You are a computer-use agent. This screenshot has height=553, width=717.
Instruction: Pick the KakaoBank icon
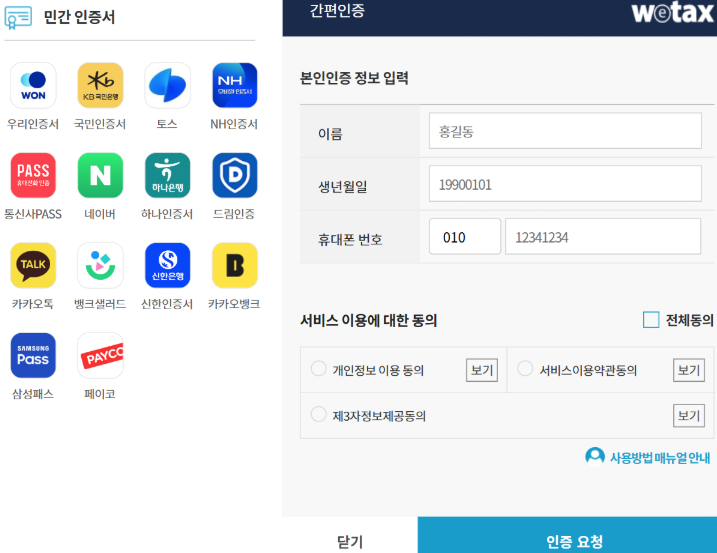[x=235, y=265]
